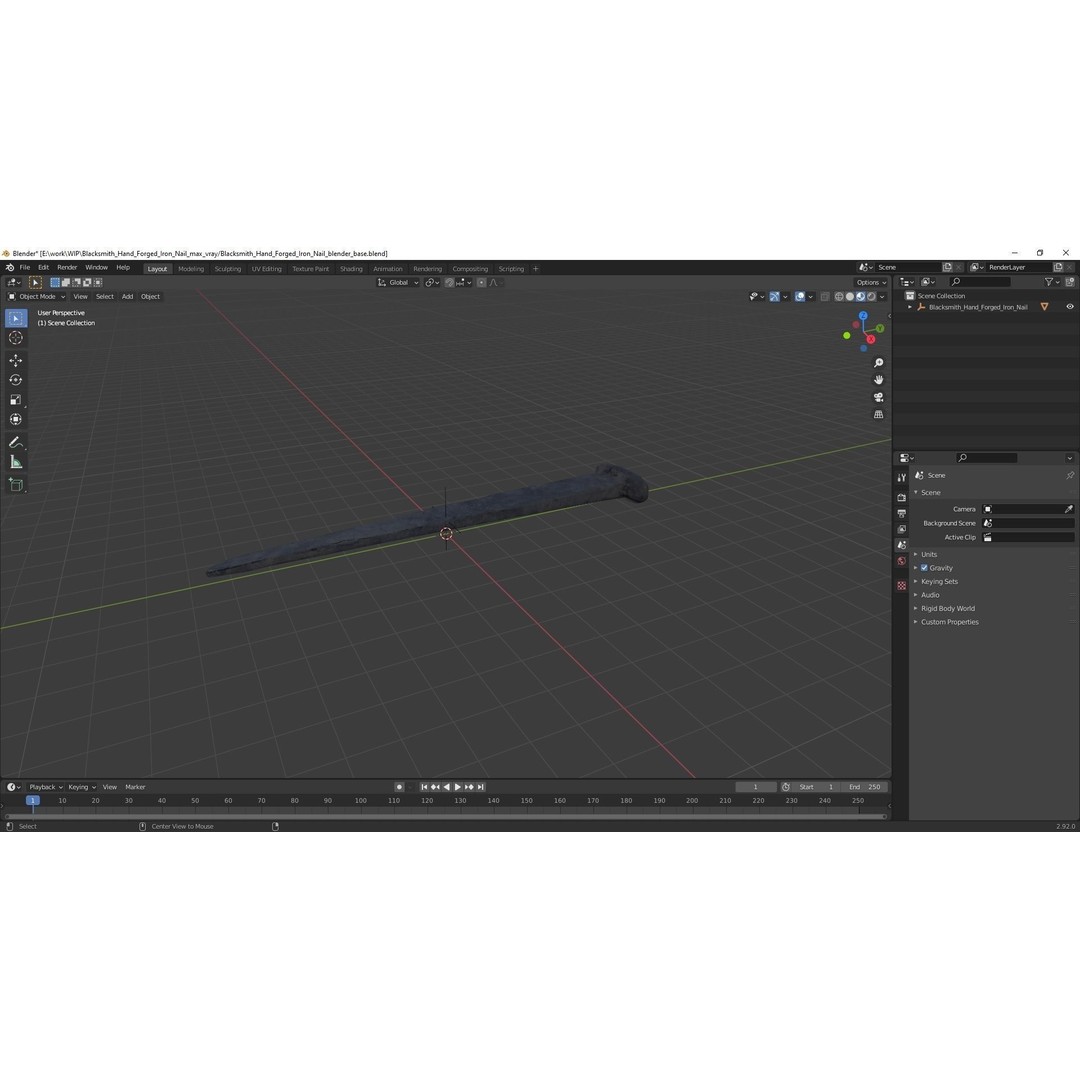Click the camera eyedropper icon
1080x1080 pixels.
point(1068,509)
